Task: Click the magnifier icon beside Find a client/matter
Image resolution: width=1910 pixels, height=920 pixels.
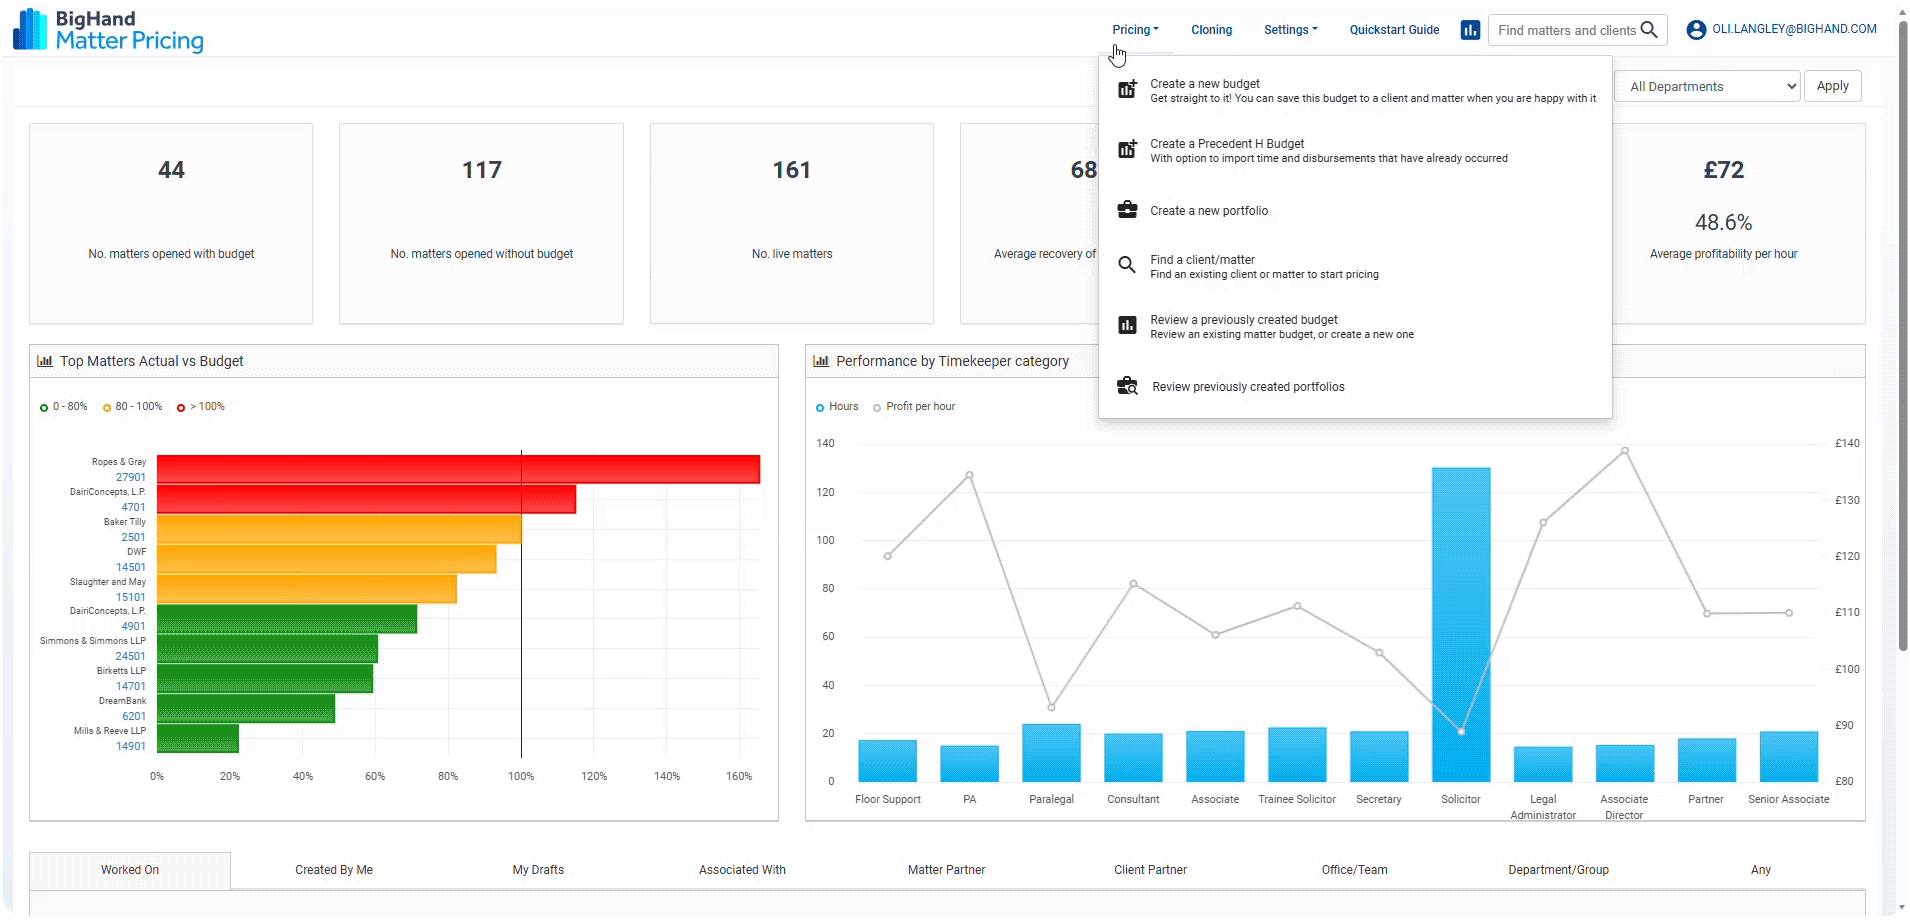Action: coord(1127,265)
